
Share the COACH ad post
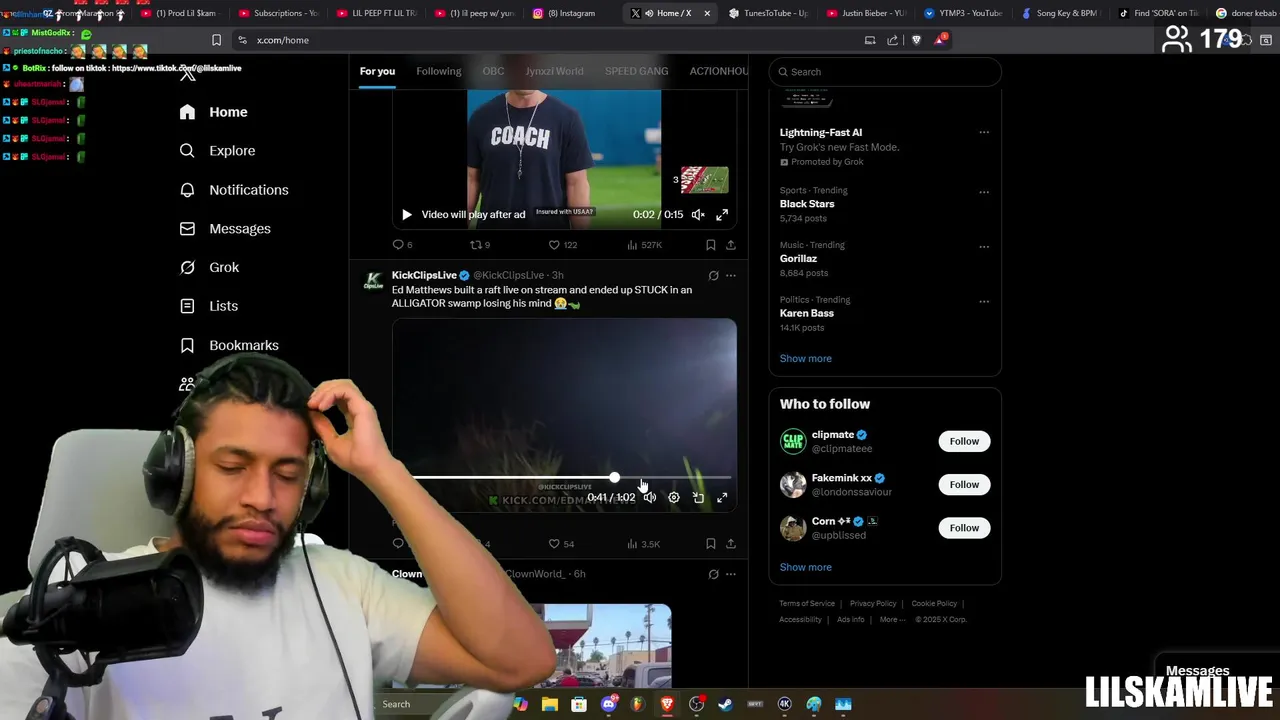(x=731, y=245)
